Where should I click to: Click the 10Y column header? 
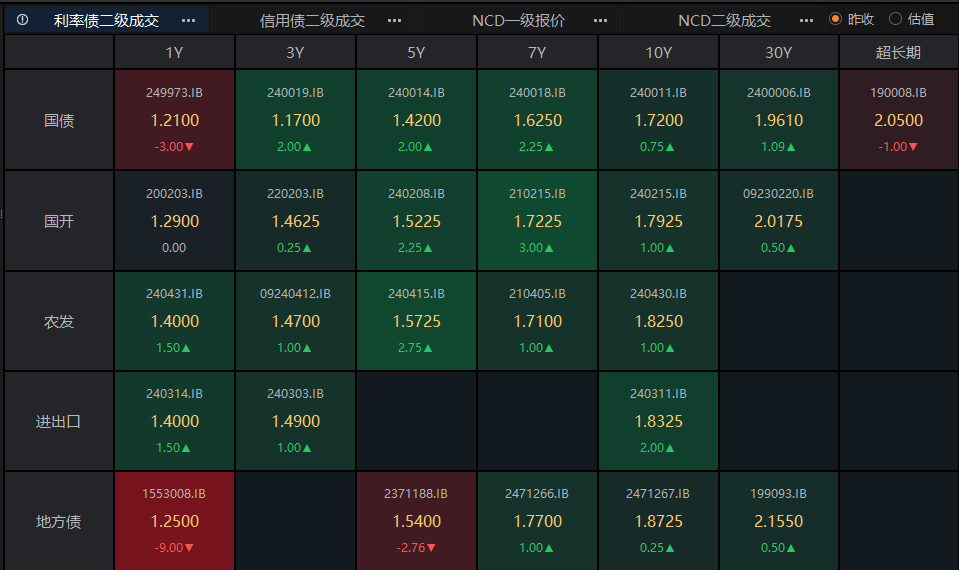pyautogui.click(x=658, y=53)
